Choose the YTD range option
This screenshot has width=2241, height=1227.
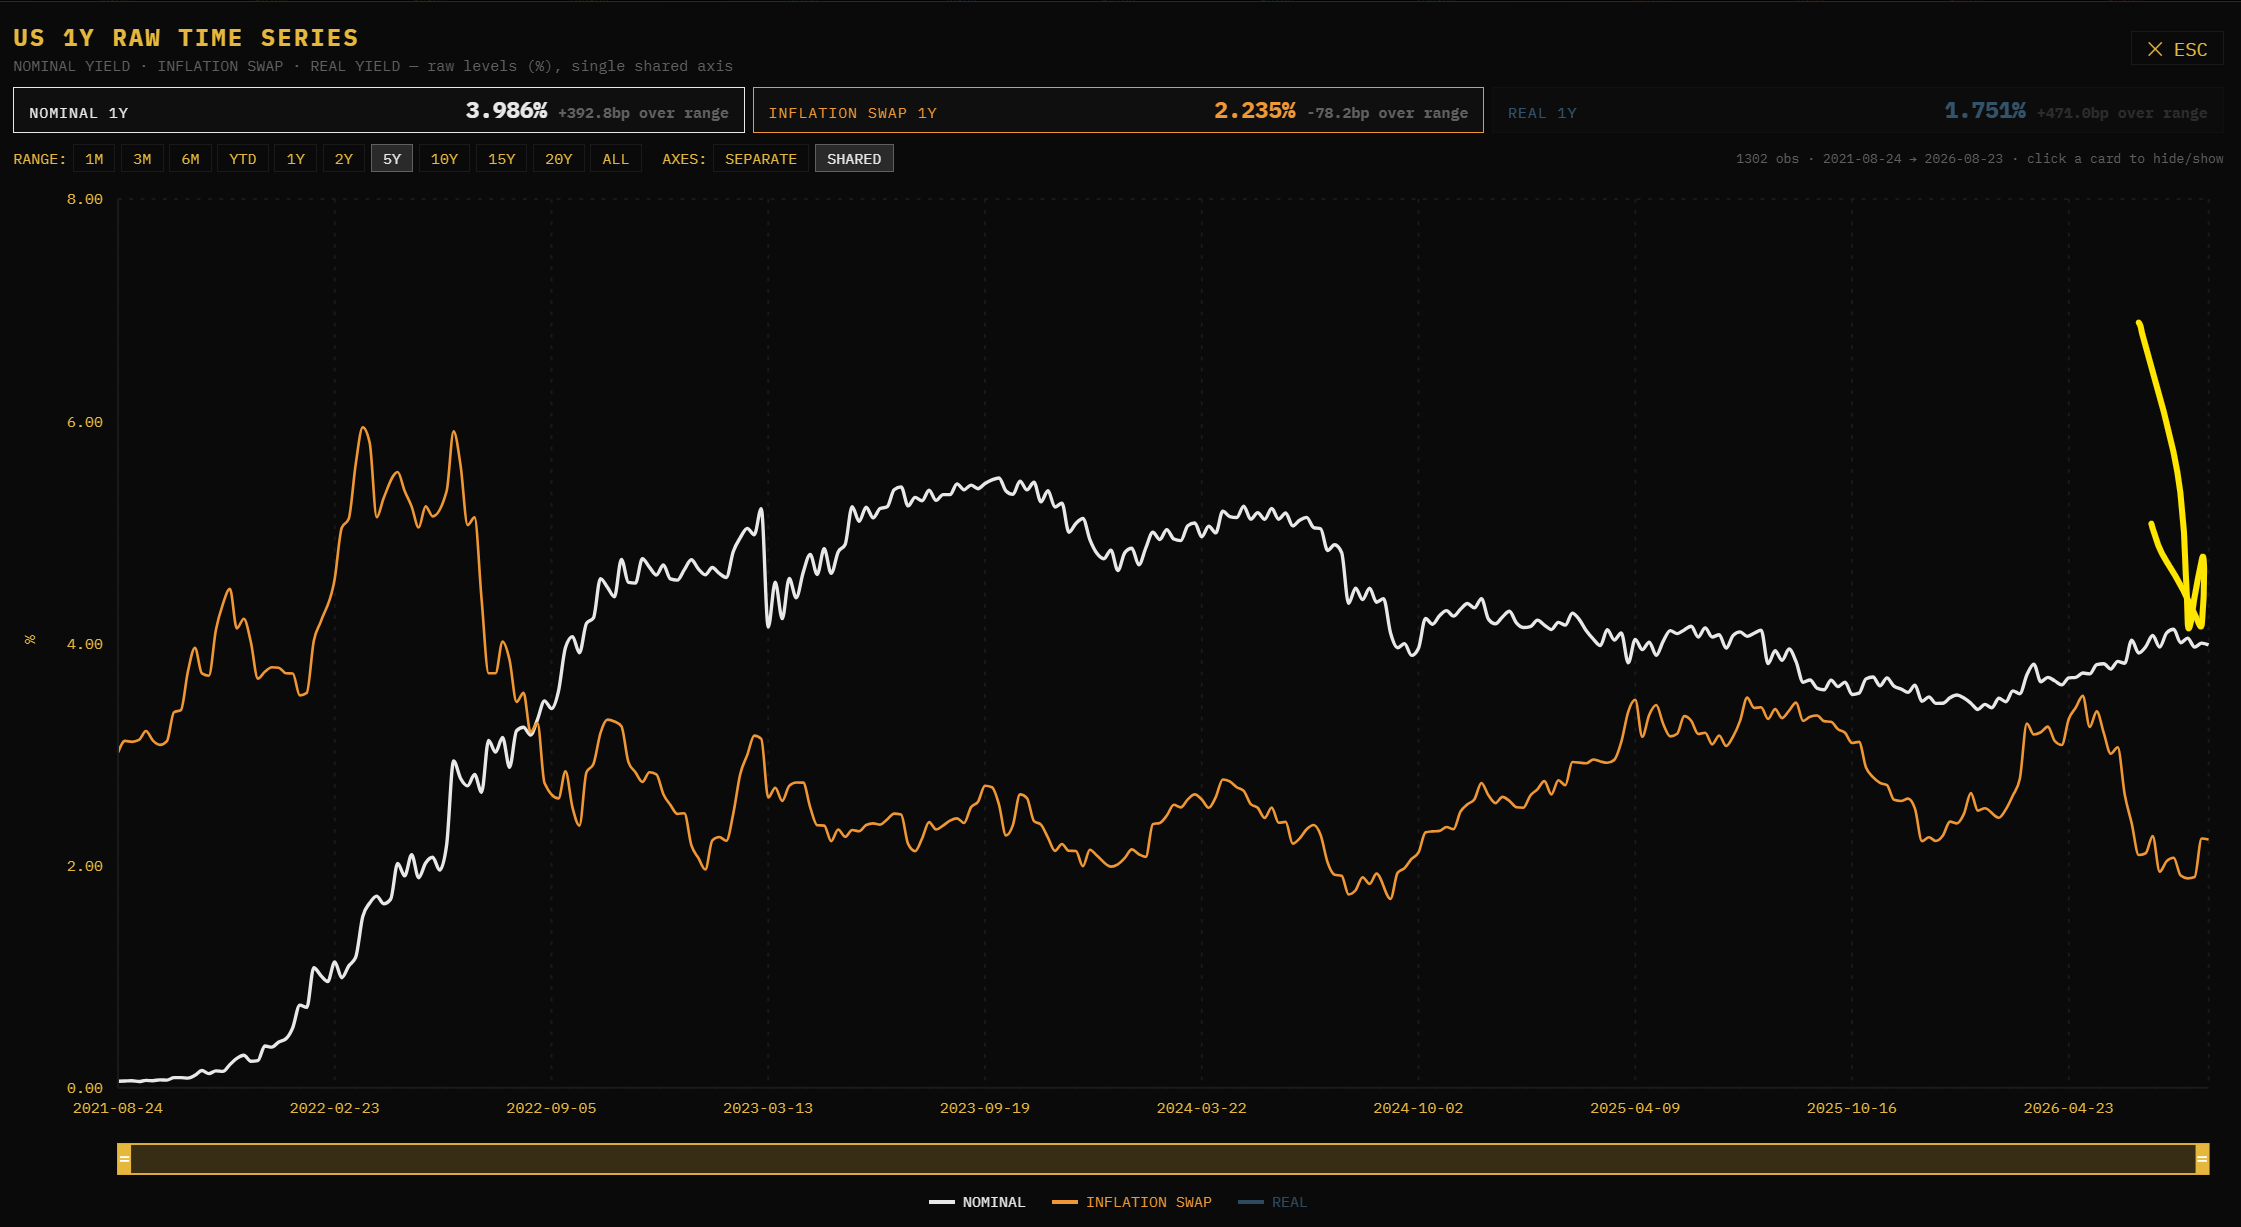243,159
